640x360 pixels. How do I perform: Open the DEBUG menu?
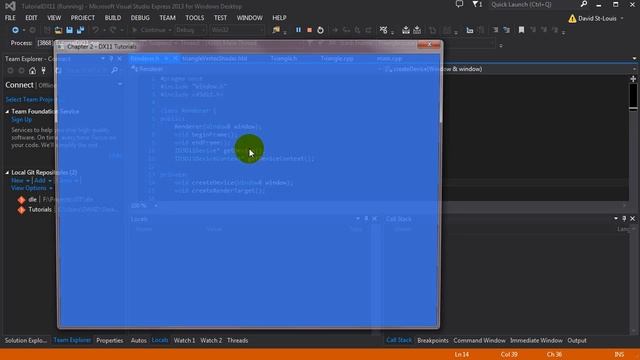point(140,18)
